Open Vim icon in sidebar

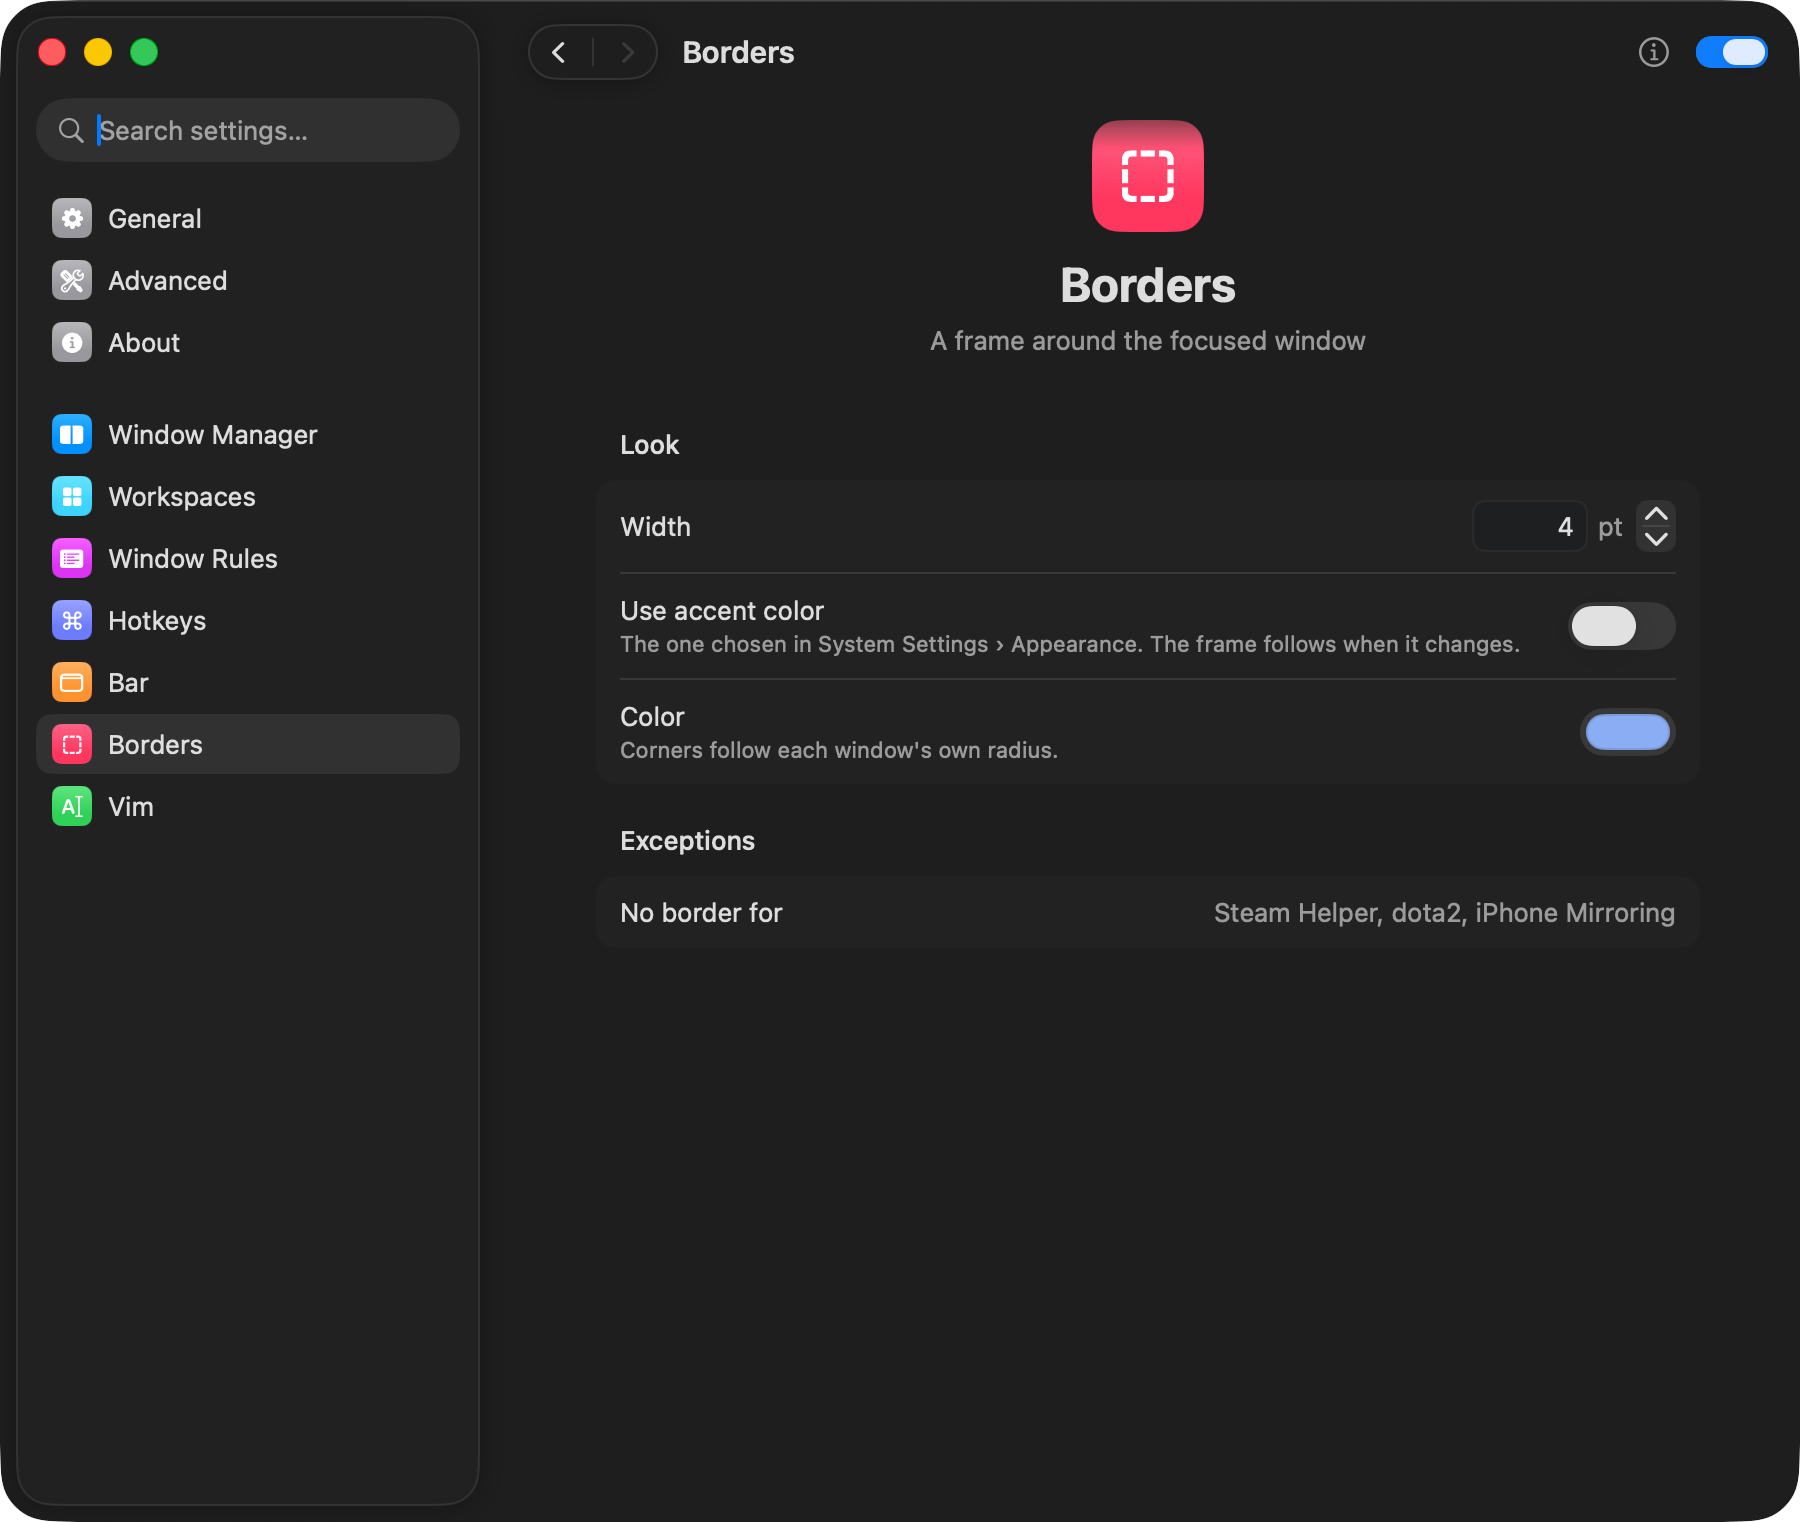pos(72,807)
